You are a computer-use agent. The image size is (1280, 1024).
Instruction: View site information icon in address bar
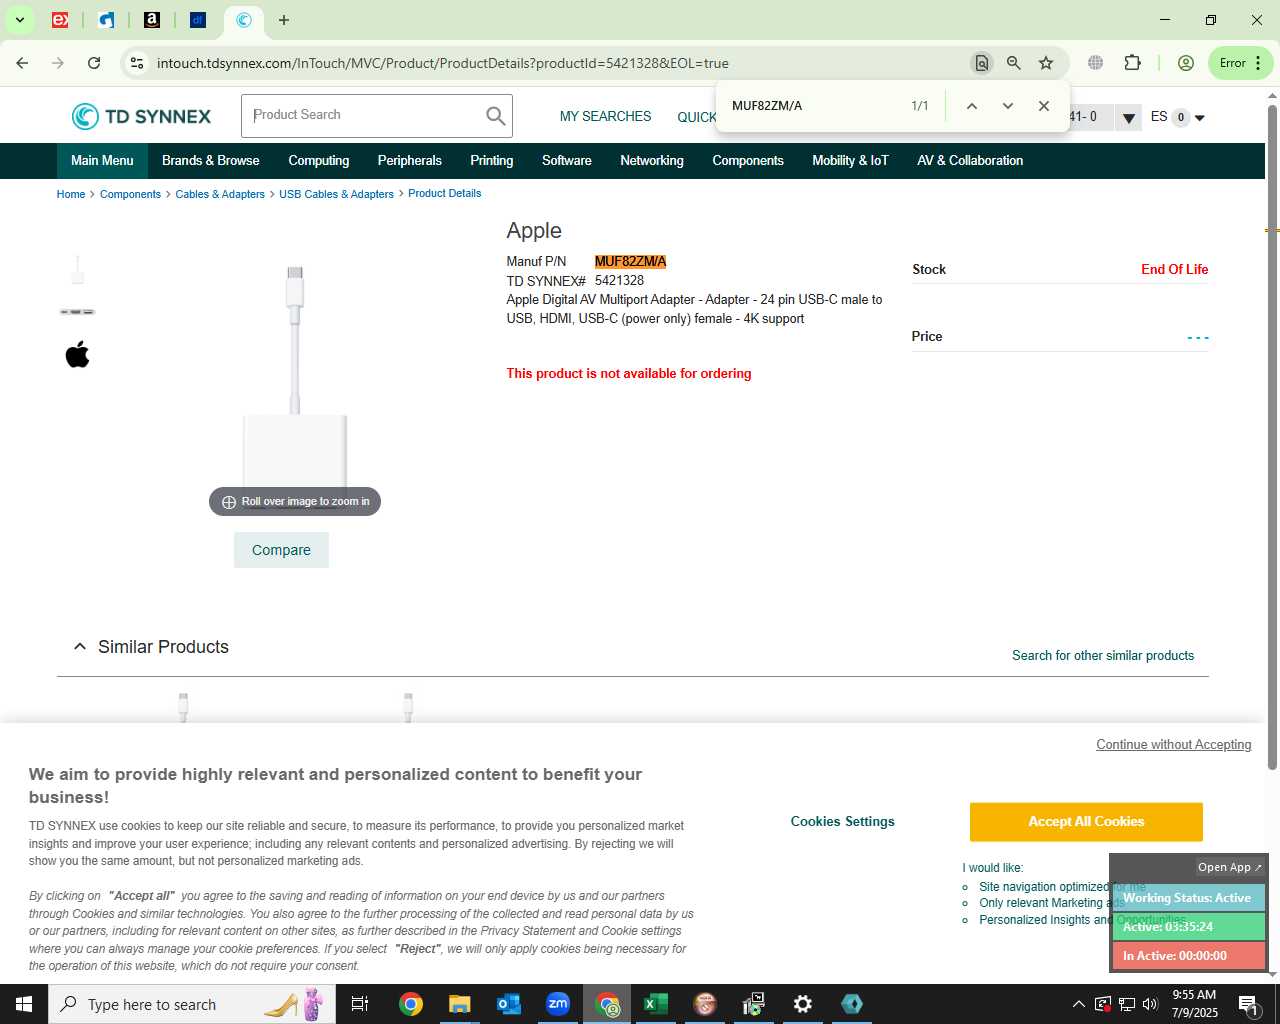point(137,63)
